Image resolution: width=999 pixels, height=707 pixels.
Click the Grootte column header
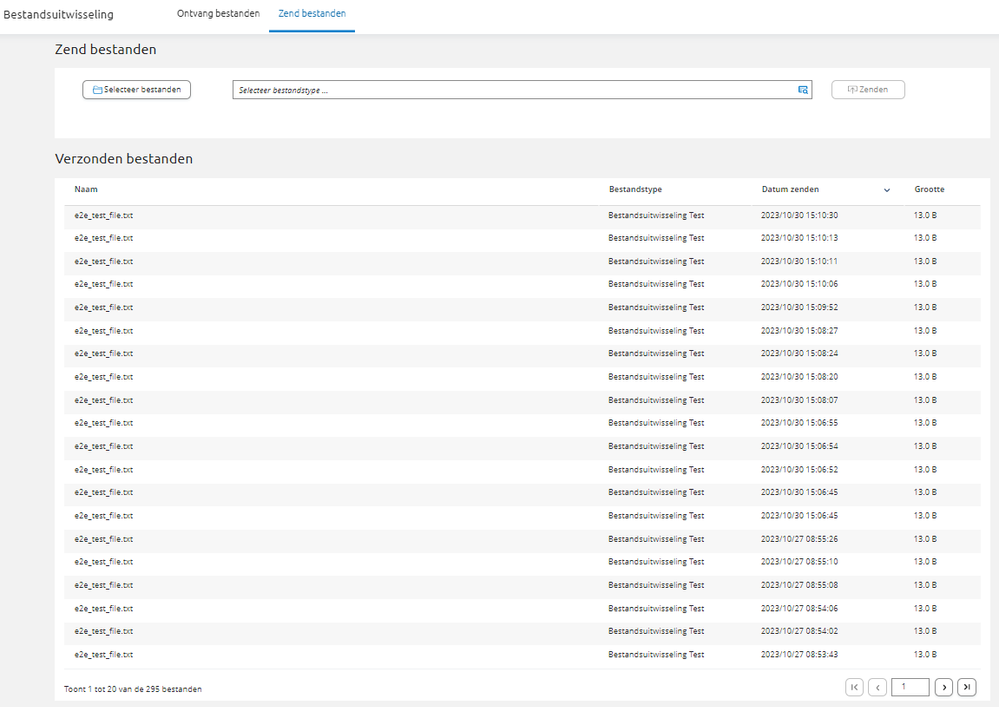point(929,189)
